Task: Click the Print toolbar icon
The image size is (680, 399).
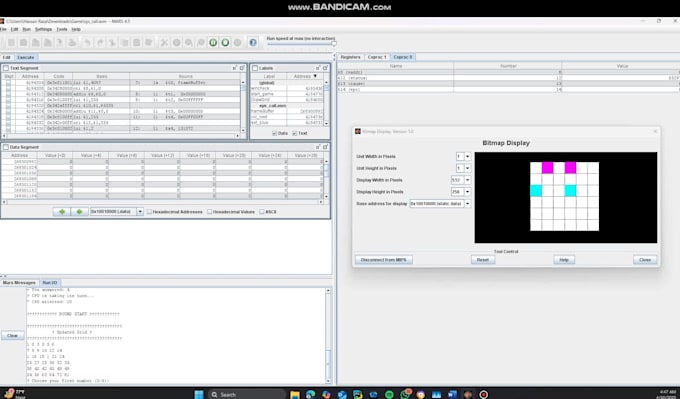Action: click(x=72, y=43)
